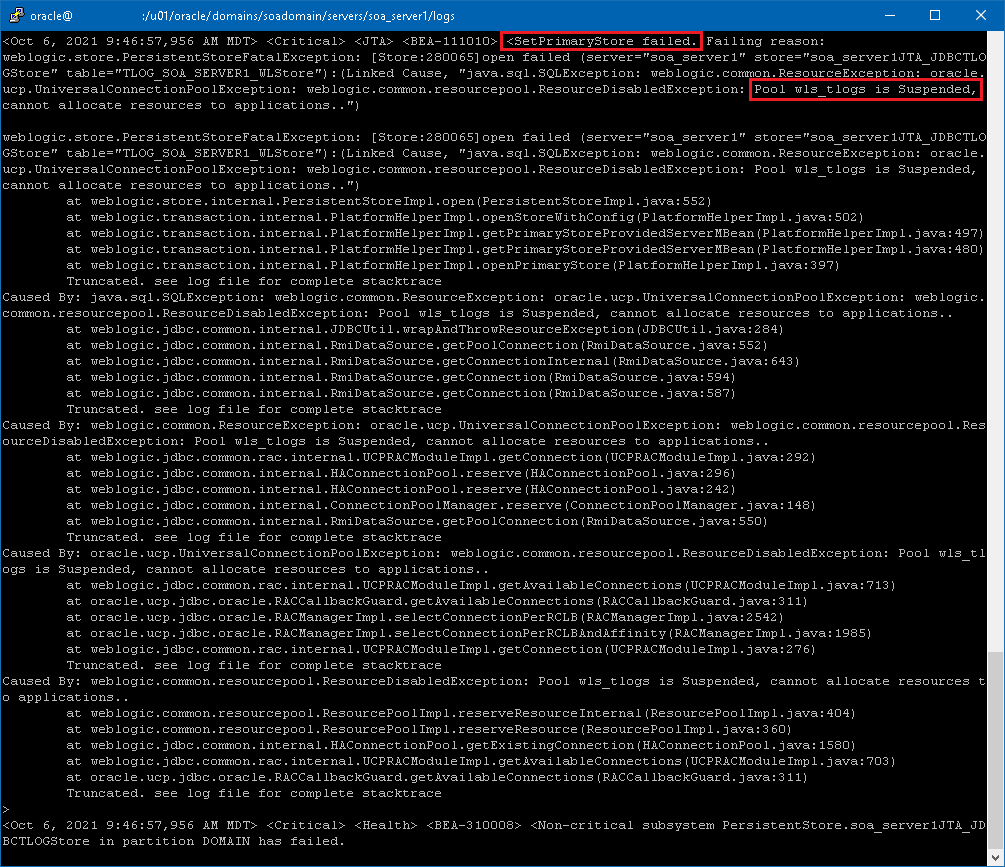1005x867 pixels.
Task: Click the <JTA> subsystem tag
Action: (373, 41)
